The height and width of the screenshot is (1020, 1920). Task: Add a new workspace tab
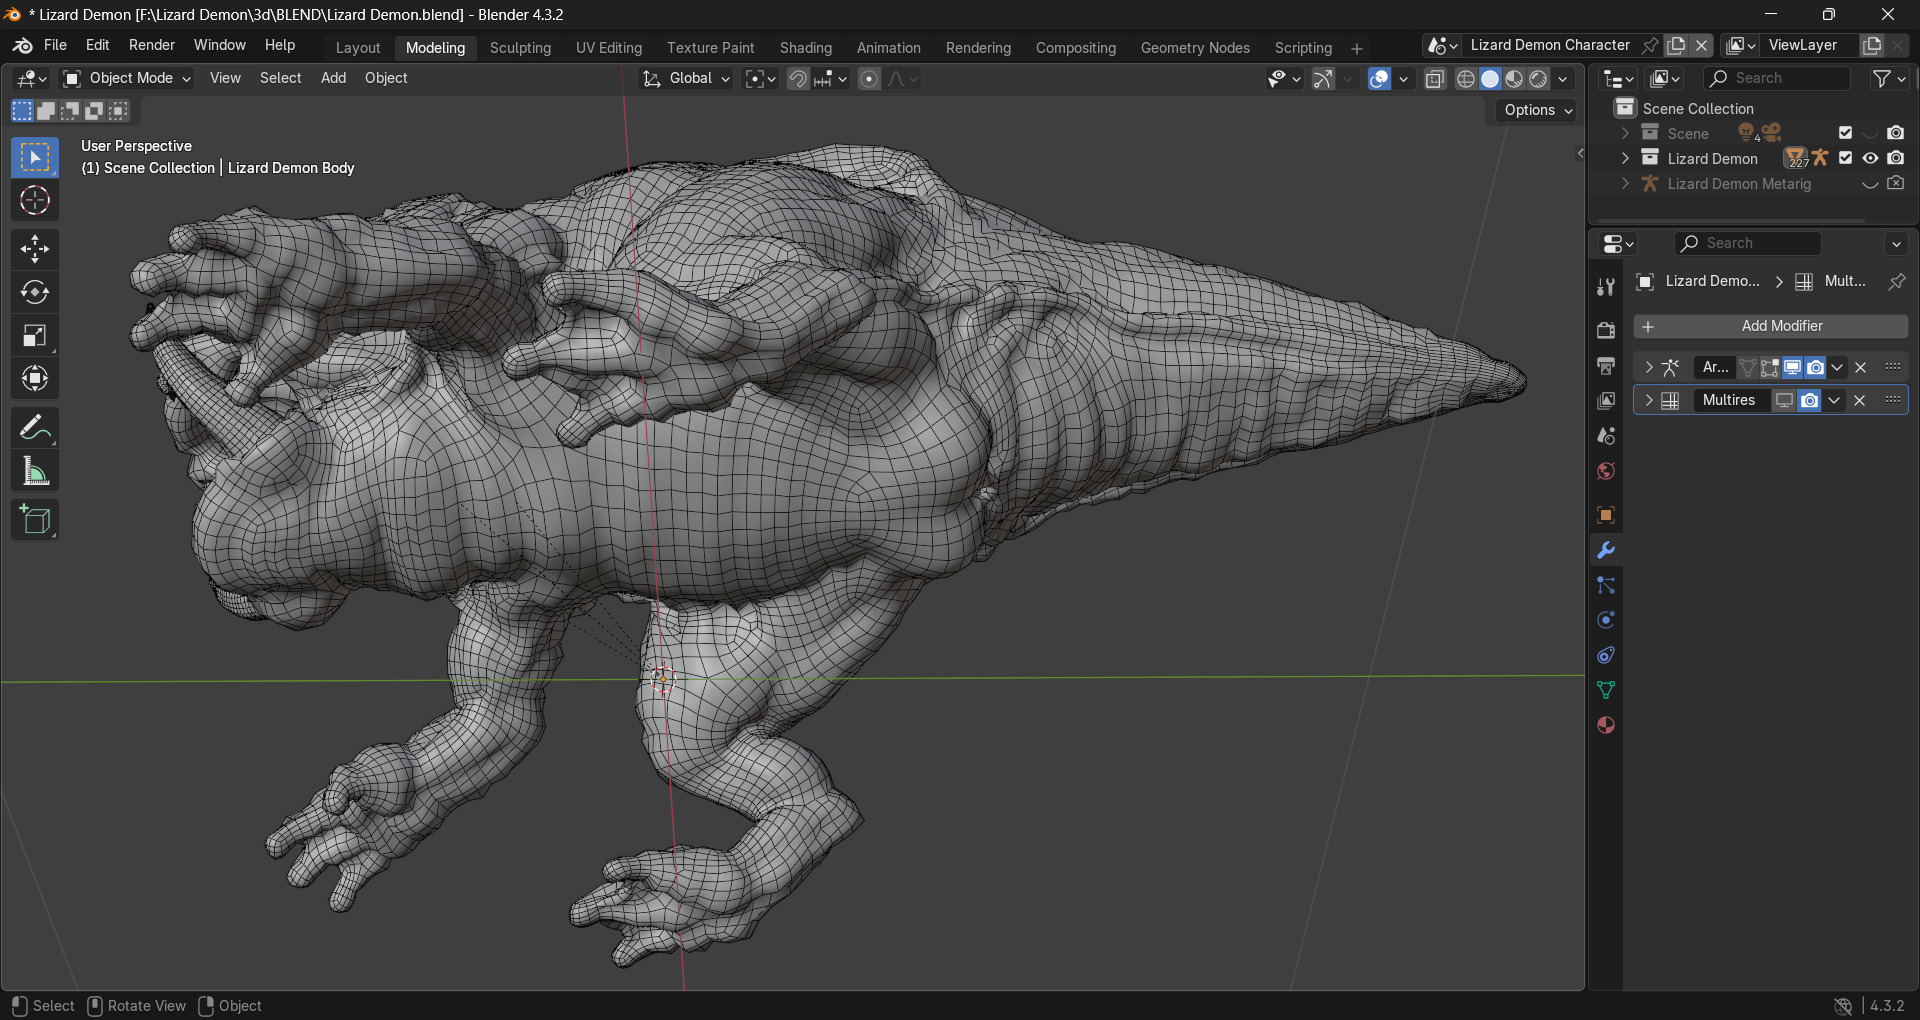coord(1357,48)
